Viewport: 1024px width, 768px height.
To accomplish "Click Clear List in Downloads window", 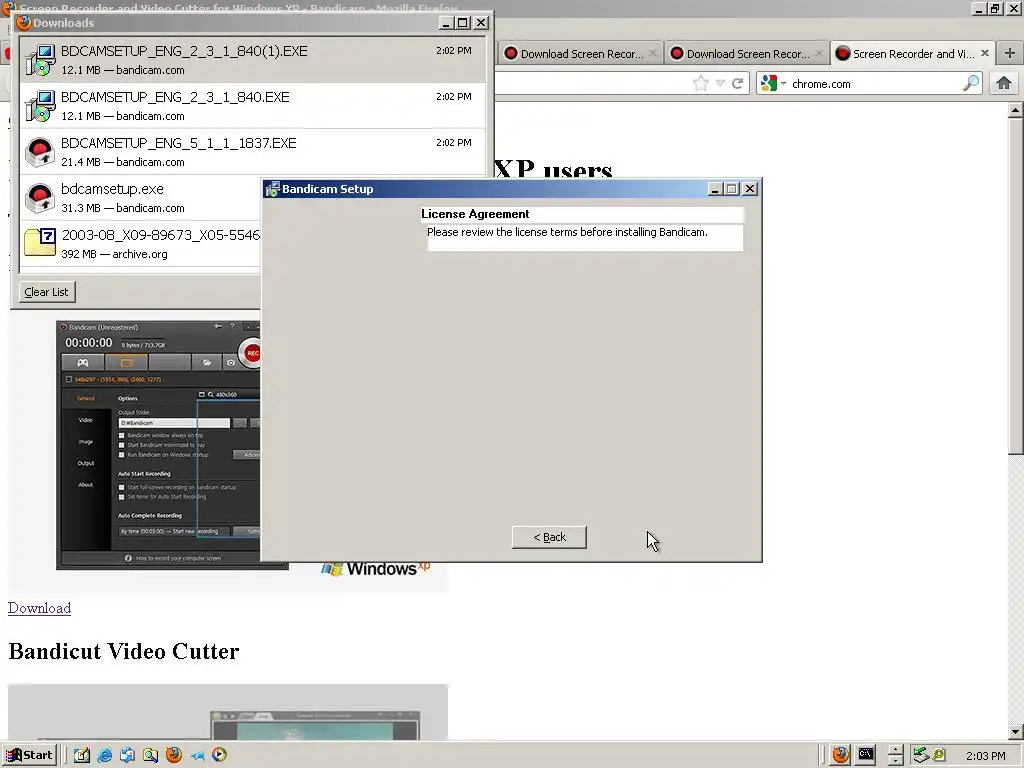I will pos(46,292).
